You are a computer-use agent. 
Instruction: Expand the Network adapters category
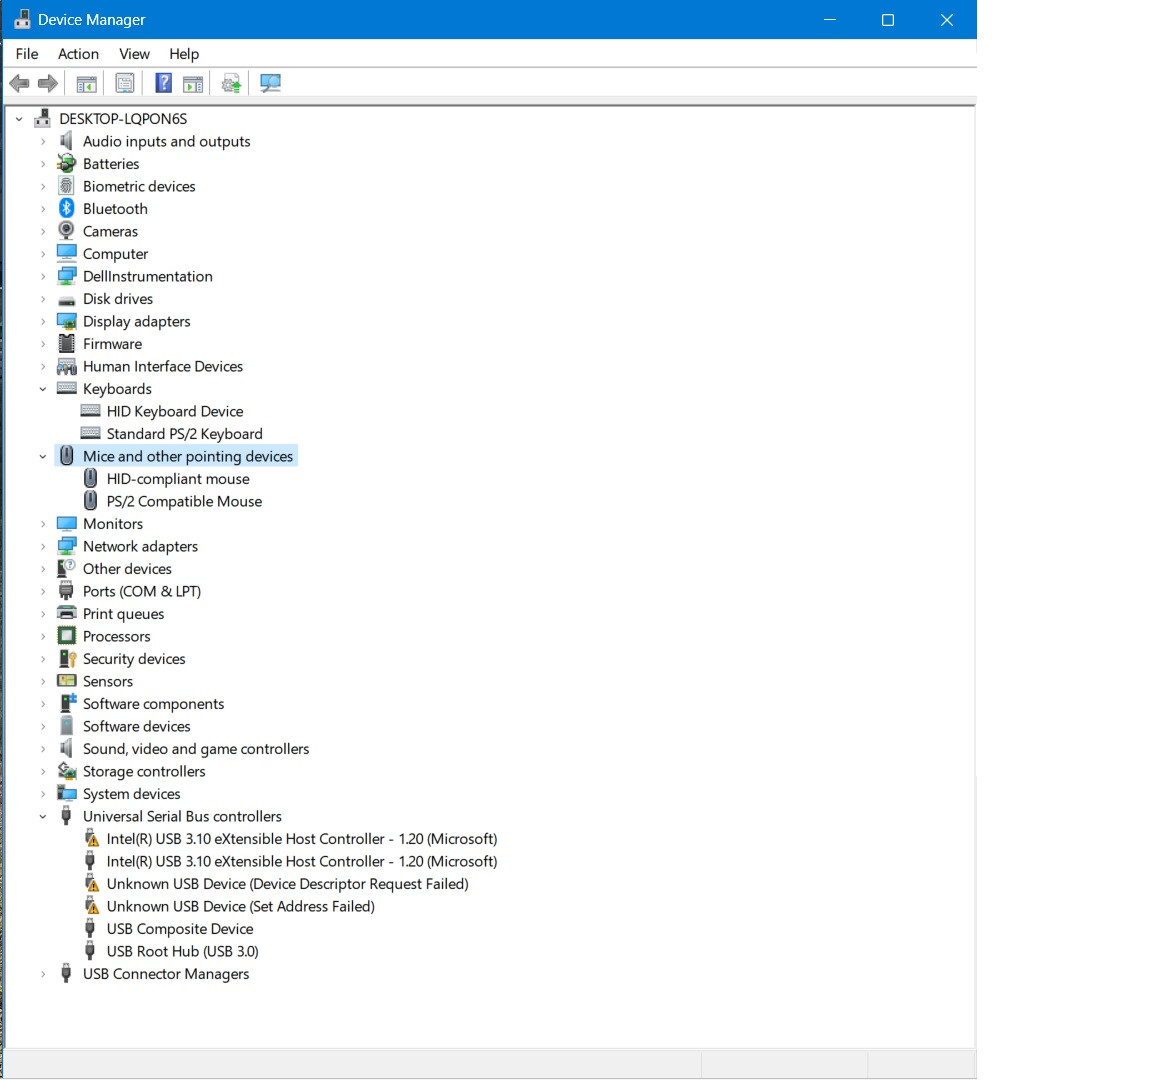point(43,547)
